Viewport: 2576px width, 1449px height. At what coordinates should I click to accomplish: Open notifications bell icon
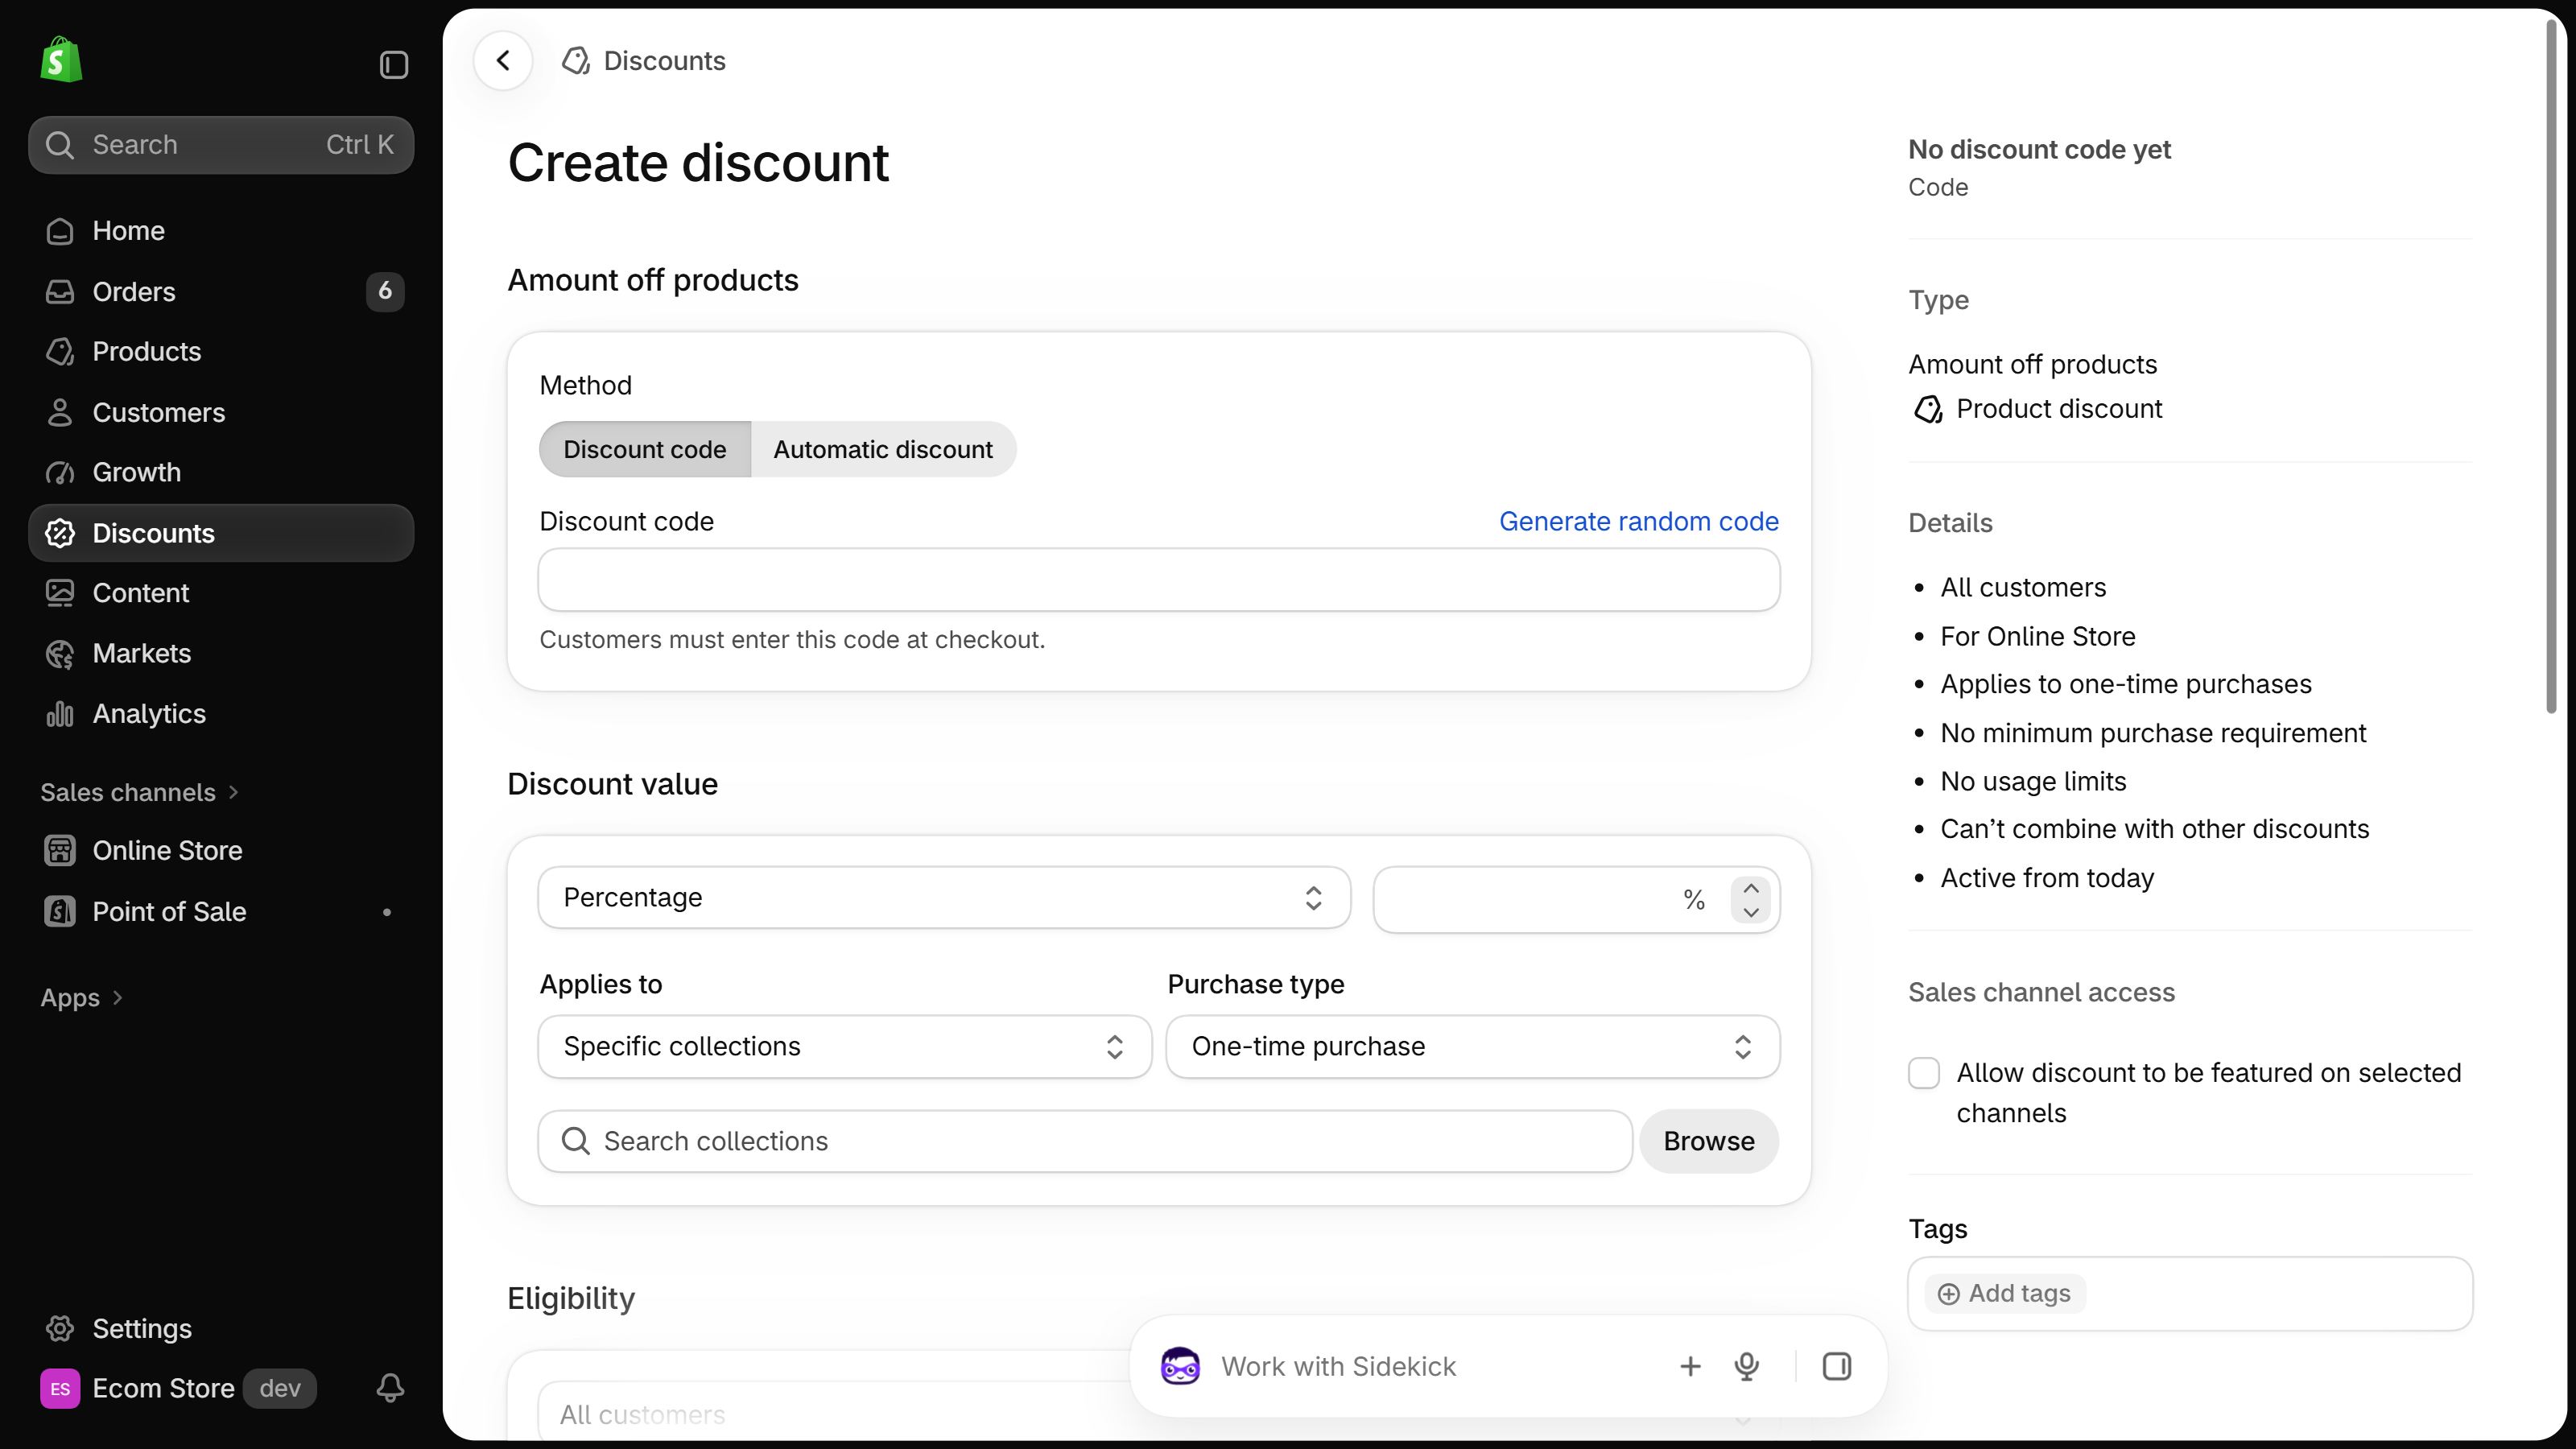[390, 1388]
